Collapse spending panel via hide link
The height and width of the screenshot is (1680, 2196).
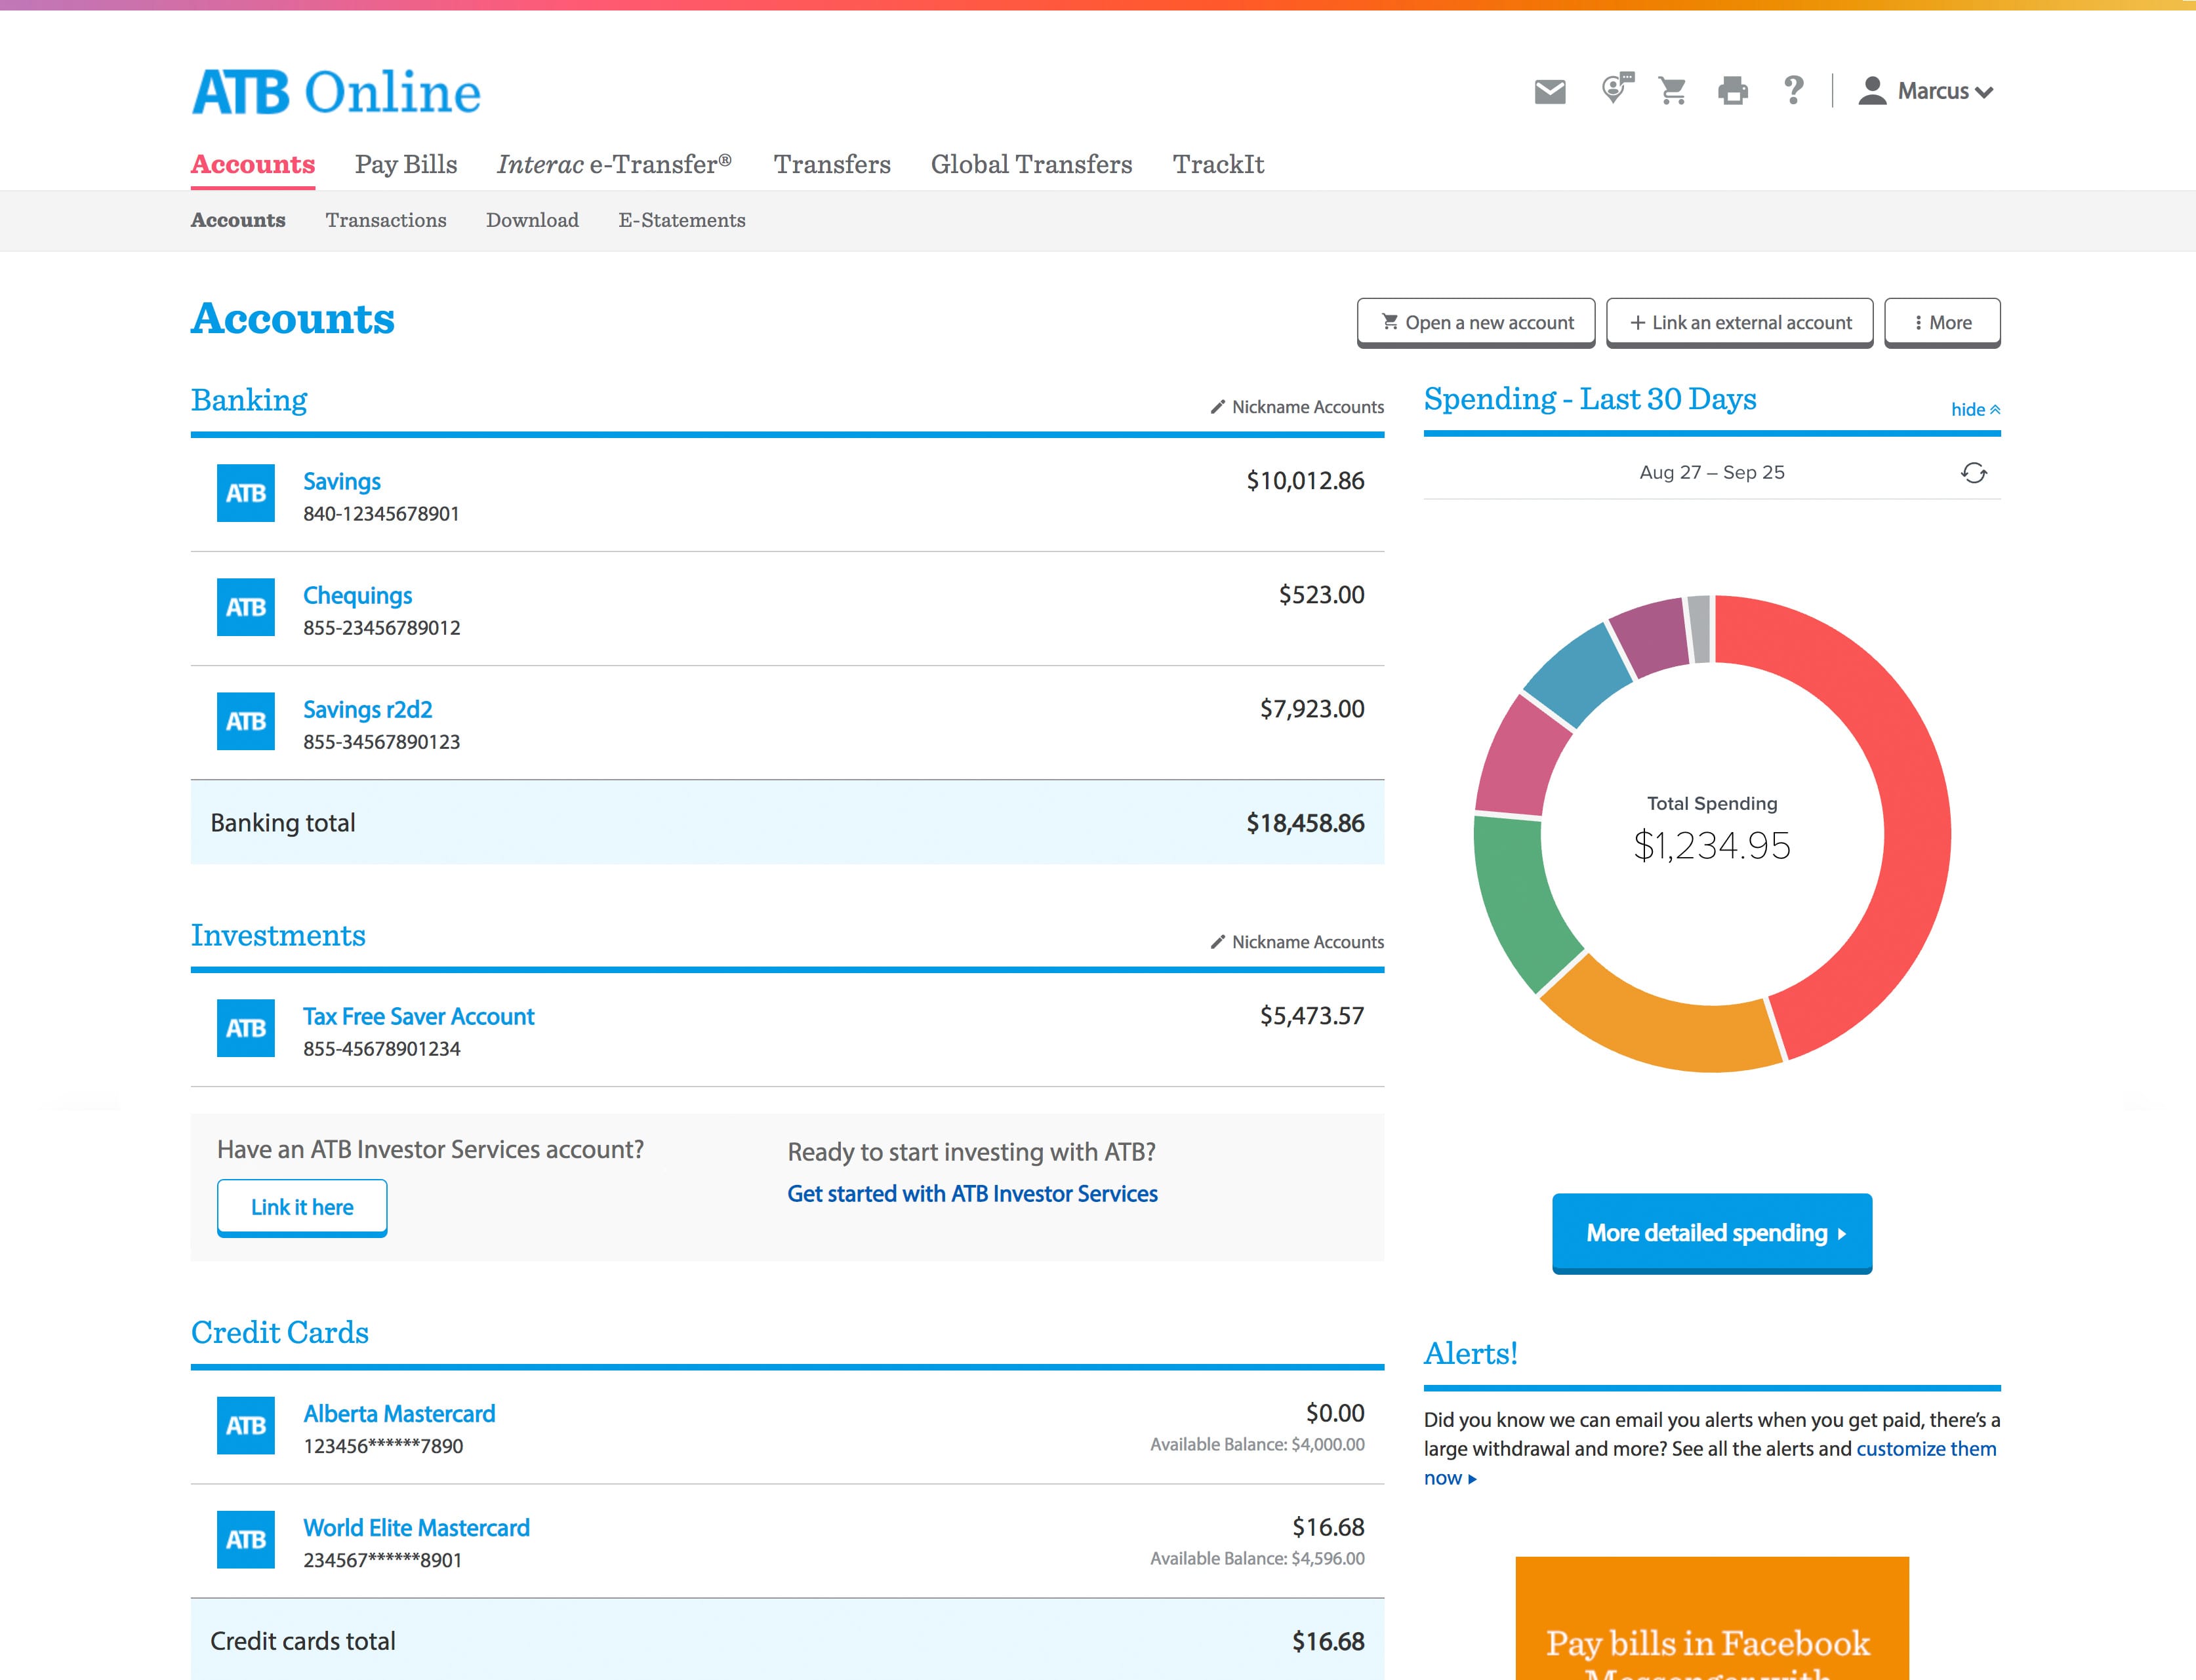(x=1975, y=409)
